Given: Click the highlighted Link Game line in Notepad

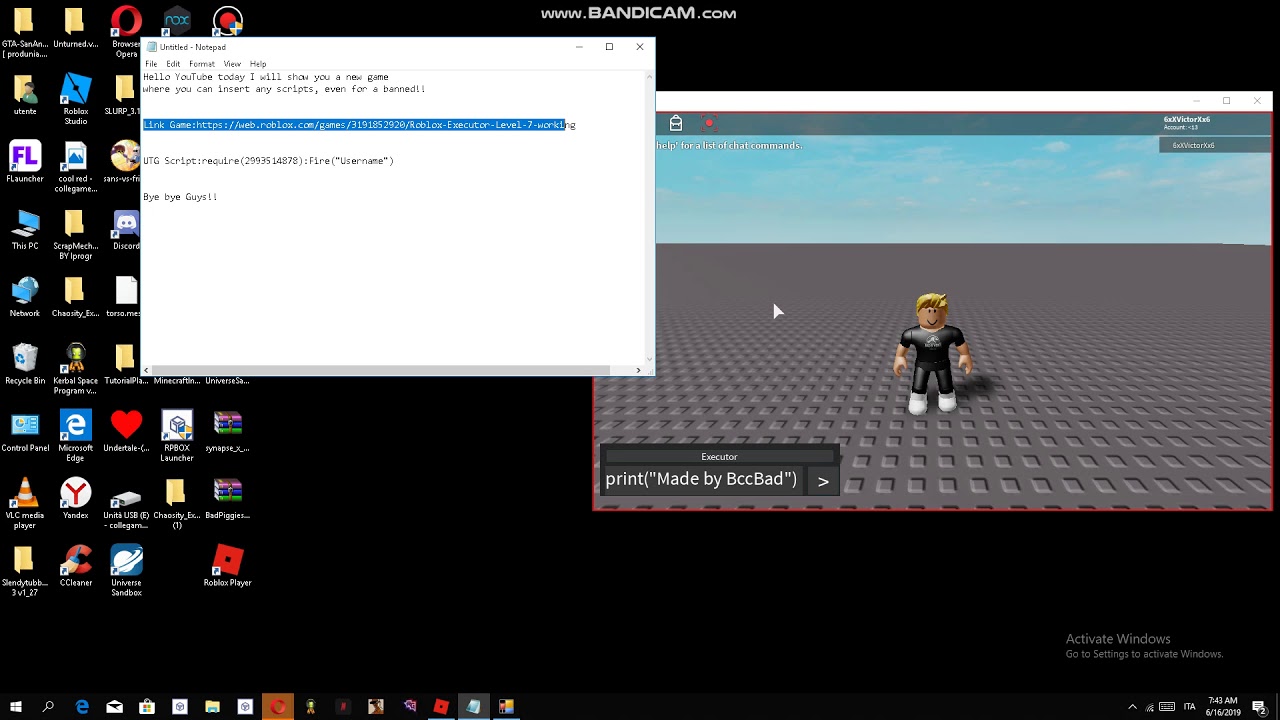Looking at the screenshot, I should (x=359, y=125).
